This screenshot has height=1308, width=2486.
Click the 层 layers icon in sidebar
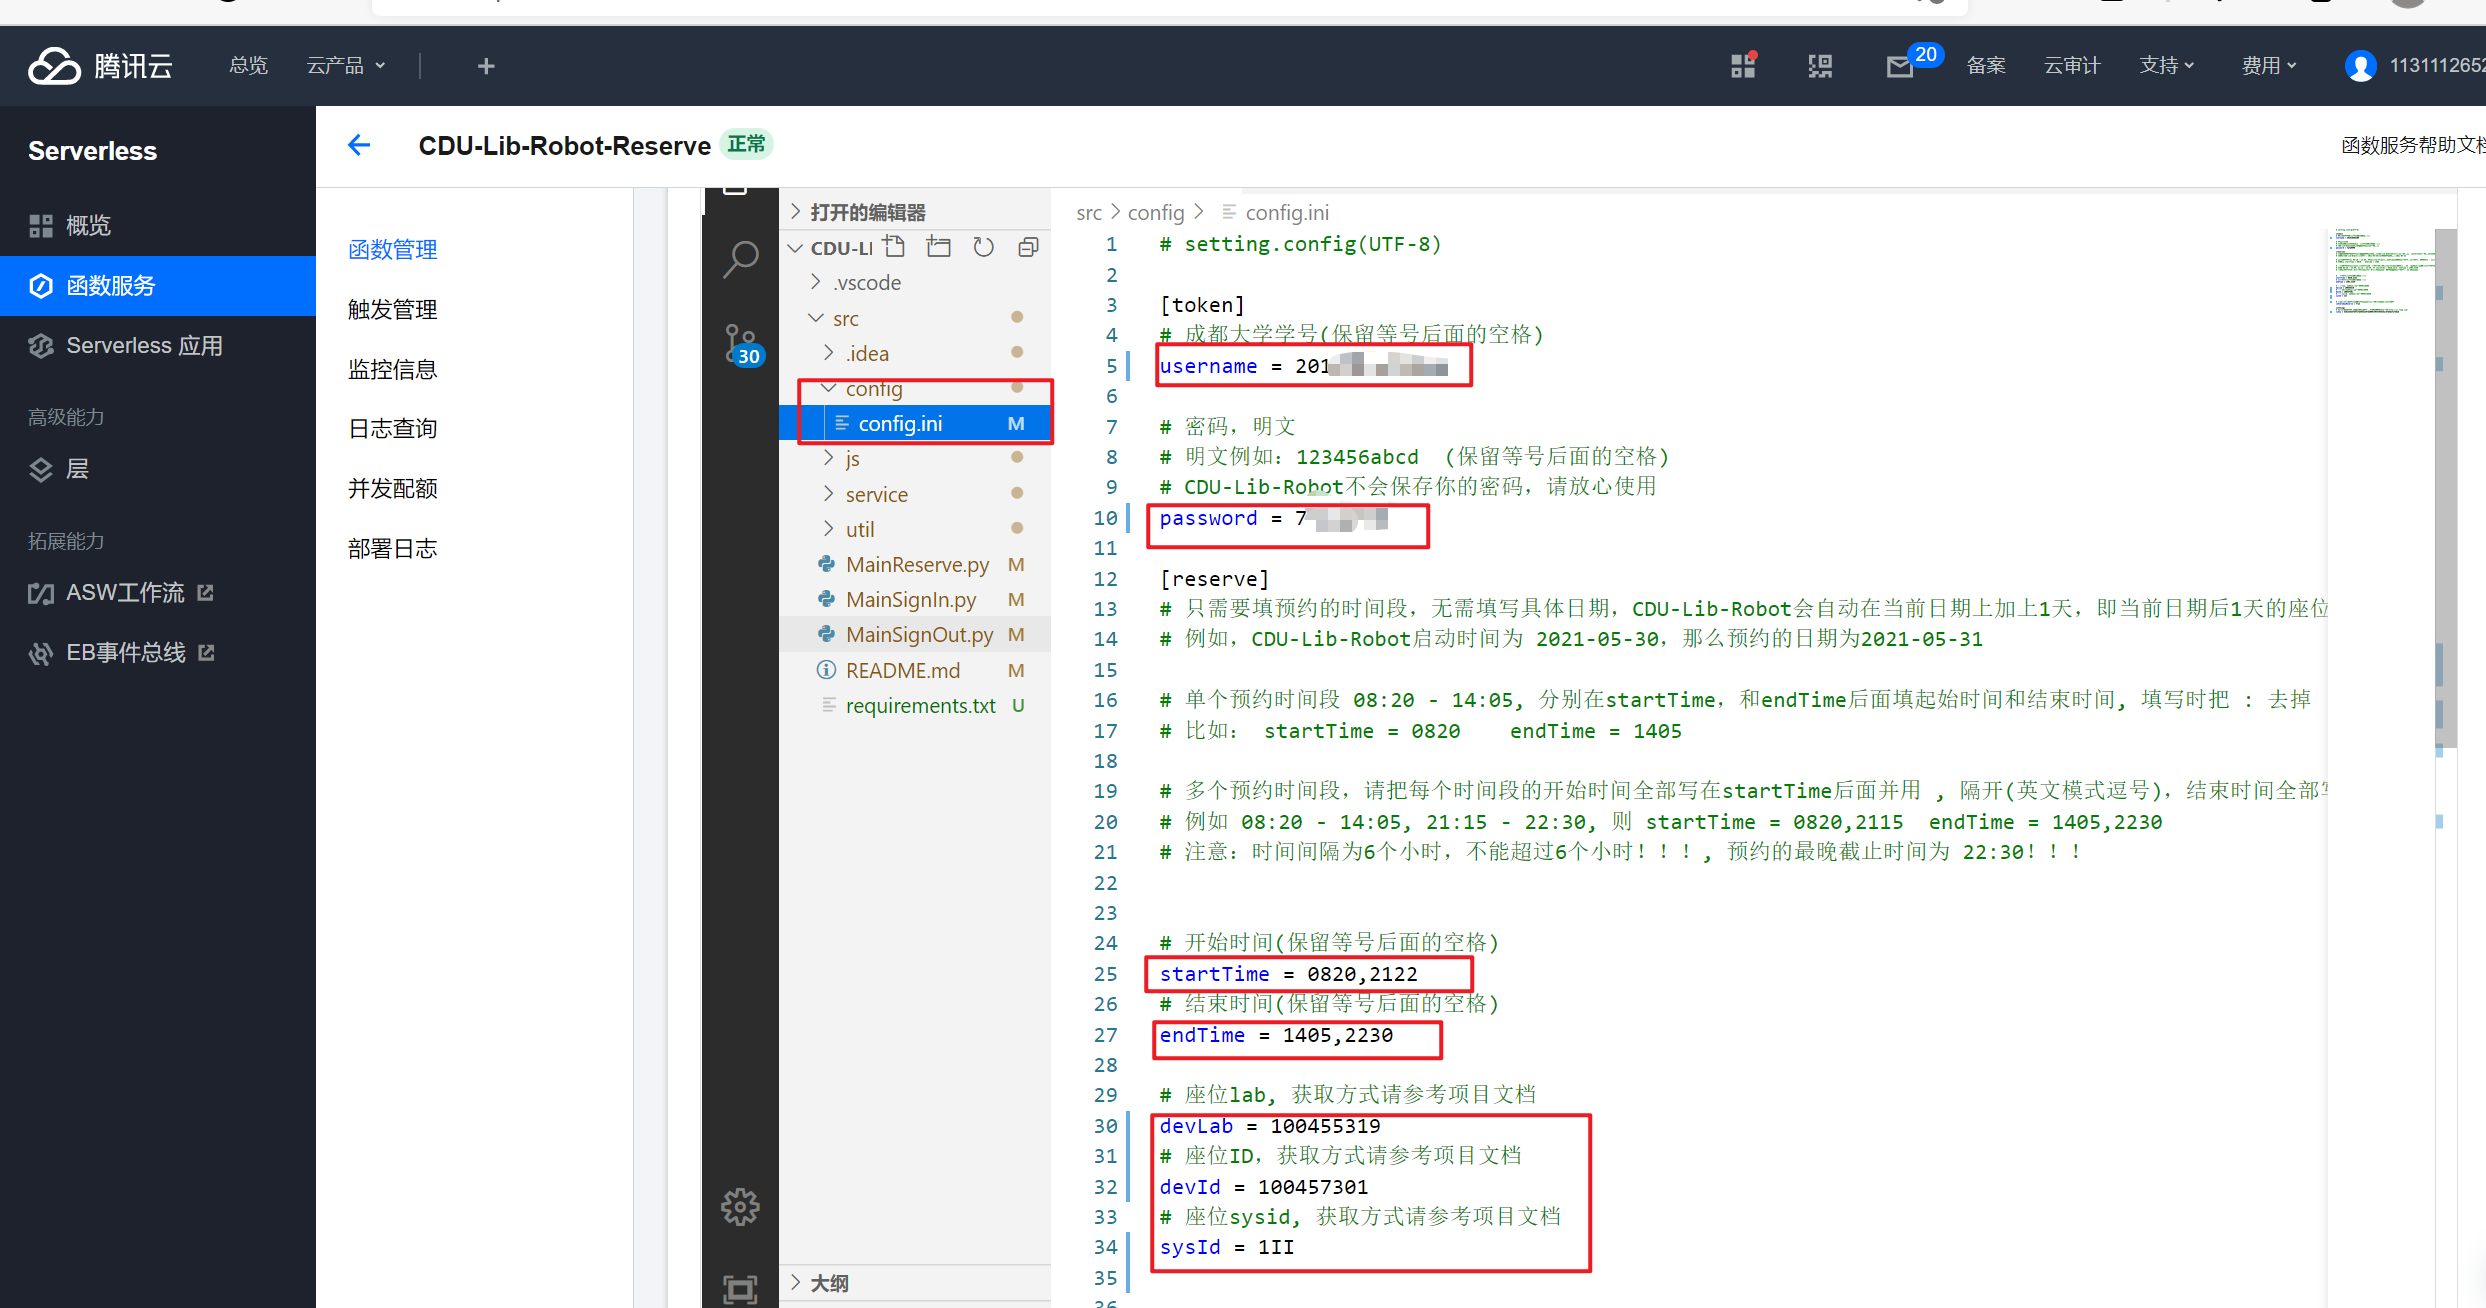[41, 470]
